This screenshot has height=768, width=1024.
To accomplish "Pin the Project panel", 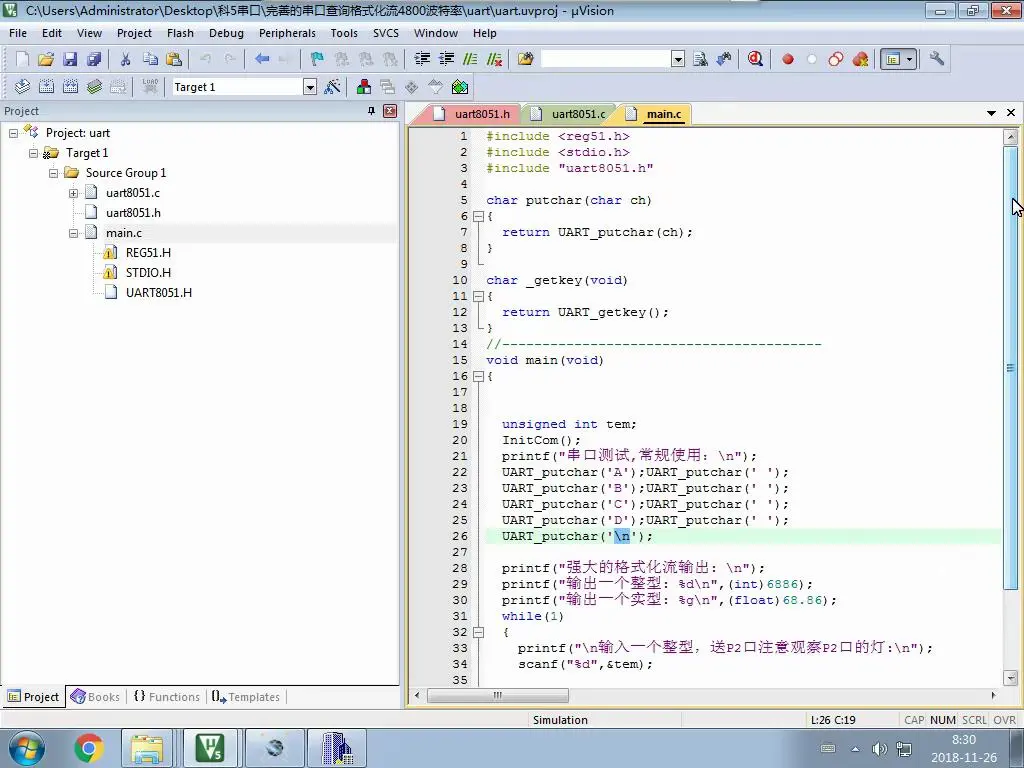I will click(372, 111).
